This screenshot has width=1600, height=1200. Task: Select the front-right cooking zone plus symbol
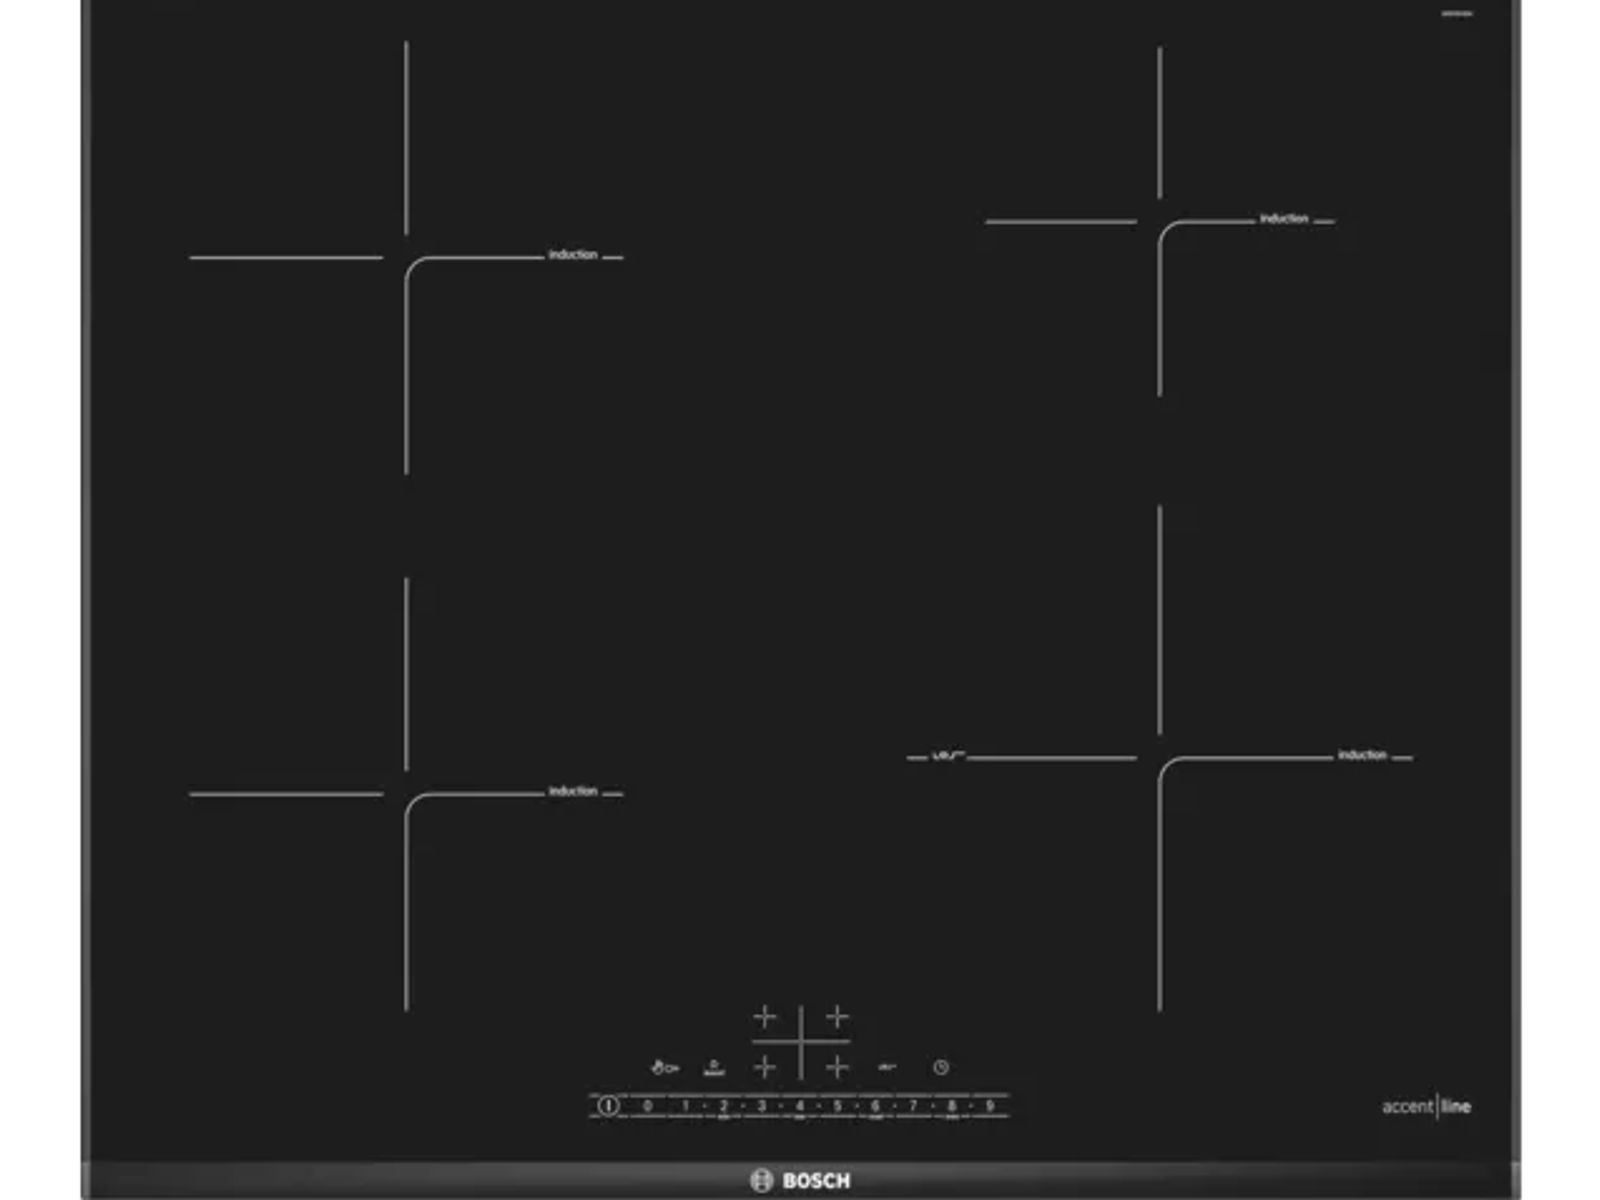838,1067
